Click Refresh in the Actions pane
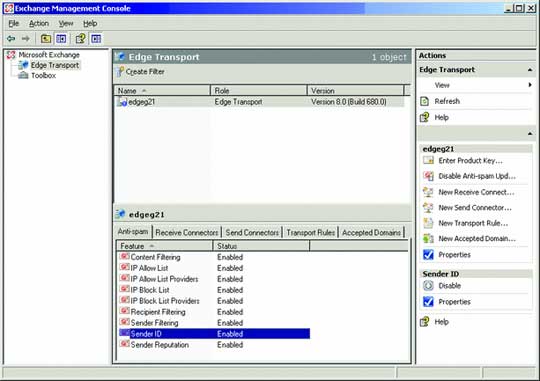This screenshot has width=540, height=381. point(447,101)
